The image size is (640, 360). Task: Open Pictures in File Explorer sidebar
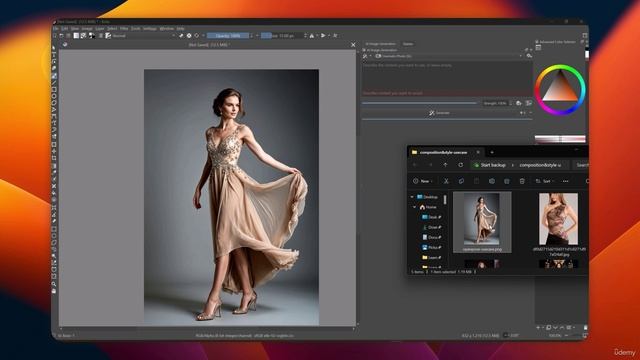431,247
